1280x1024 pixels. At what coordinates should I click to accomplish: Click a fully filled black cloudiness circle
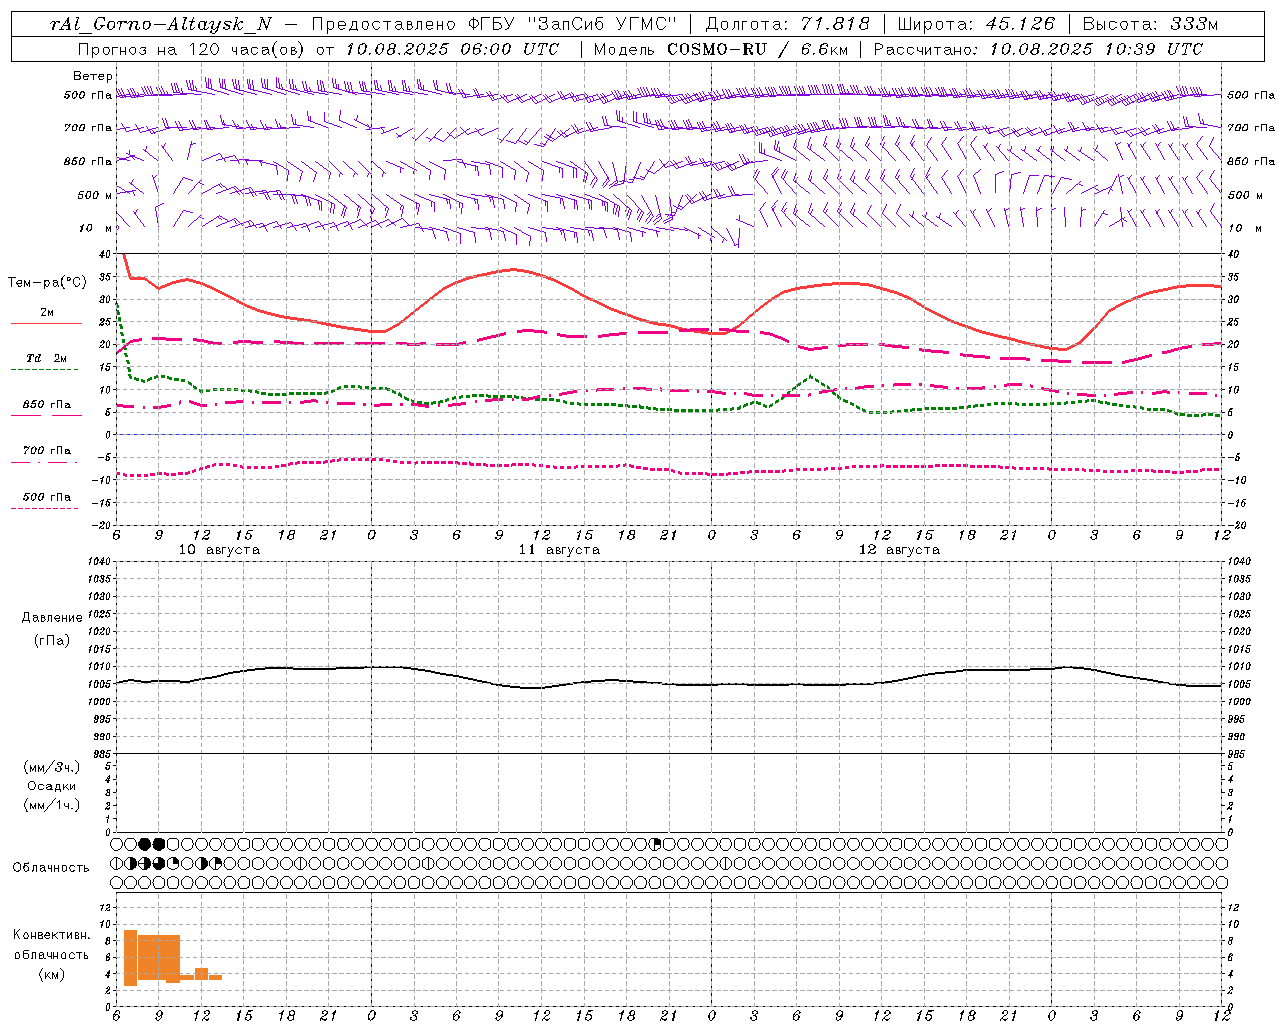click(145, 844)
